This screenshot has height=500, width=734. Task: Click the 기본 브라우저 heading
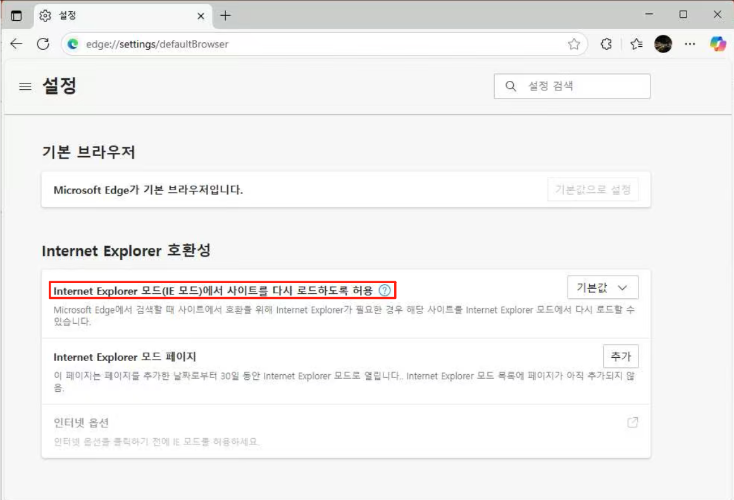click(89, 152)
